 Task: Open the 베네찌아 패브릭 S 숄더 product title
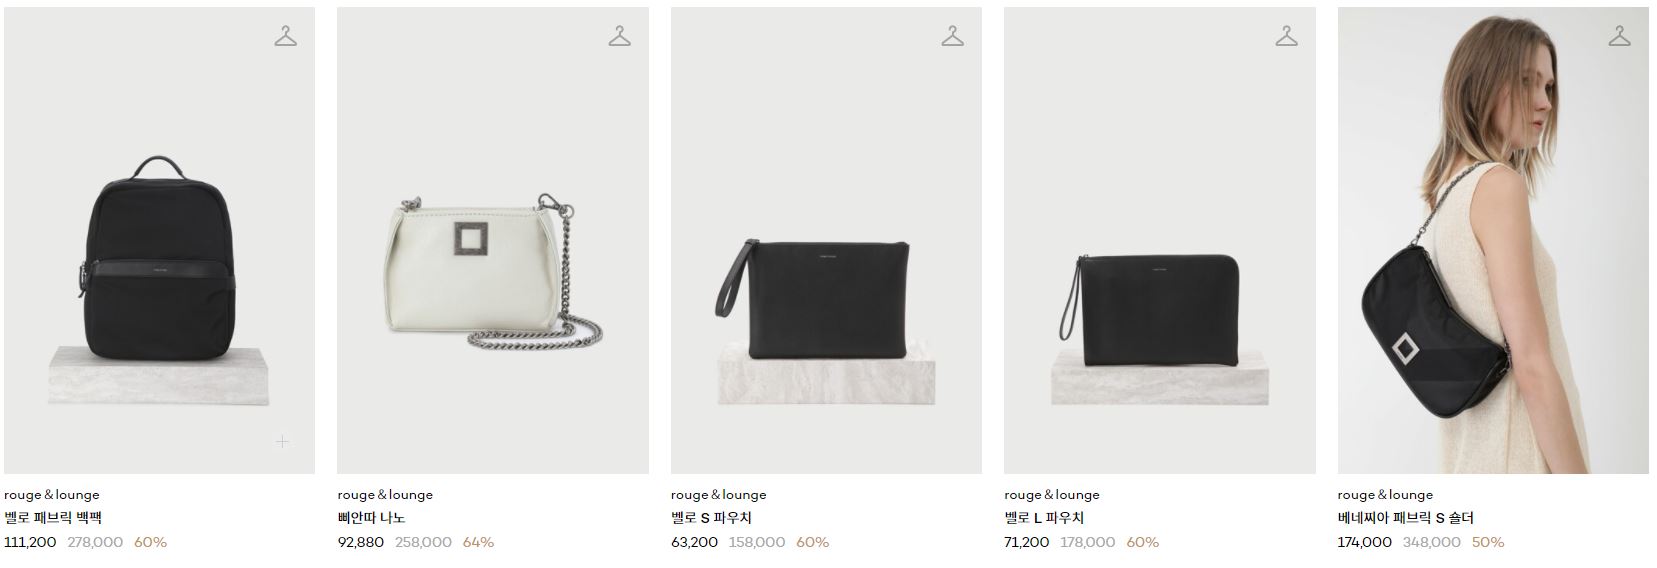point(1406,518)
